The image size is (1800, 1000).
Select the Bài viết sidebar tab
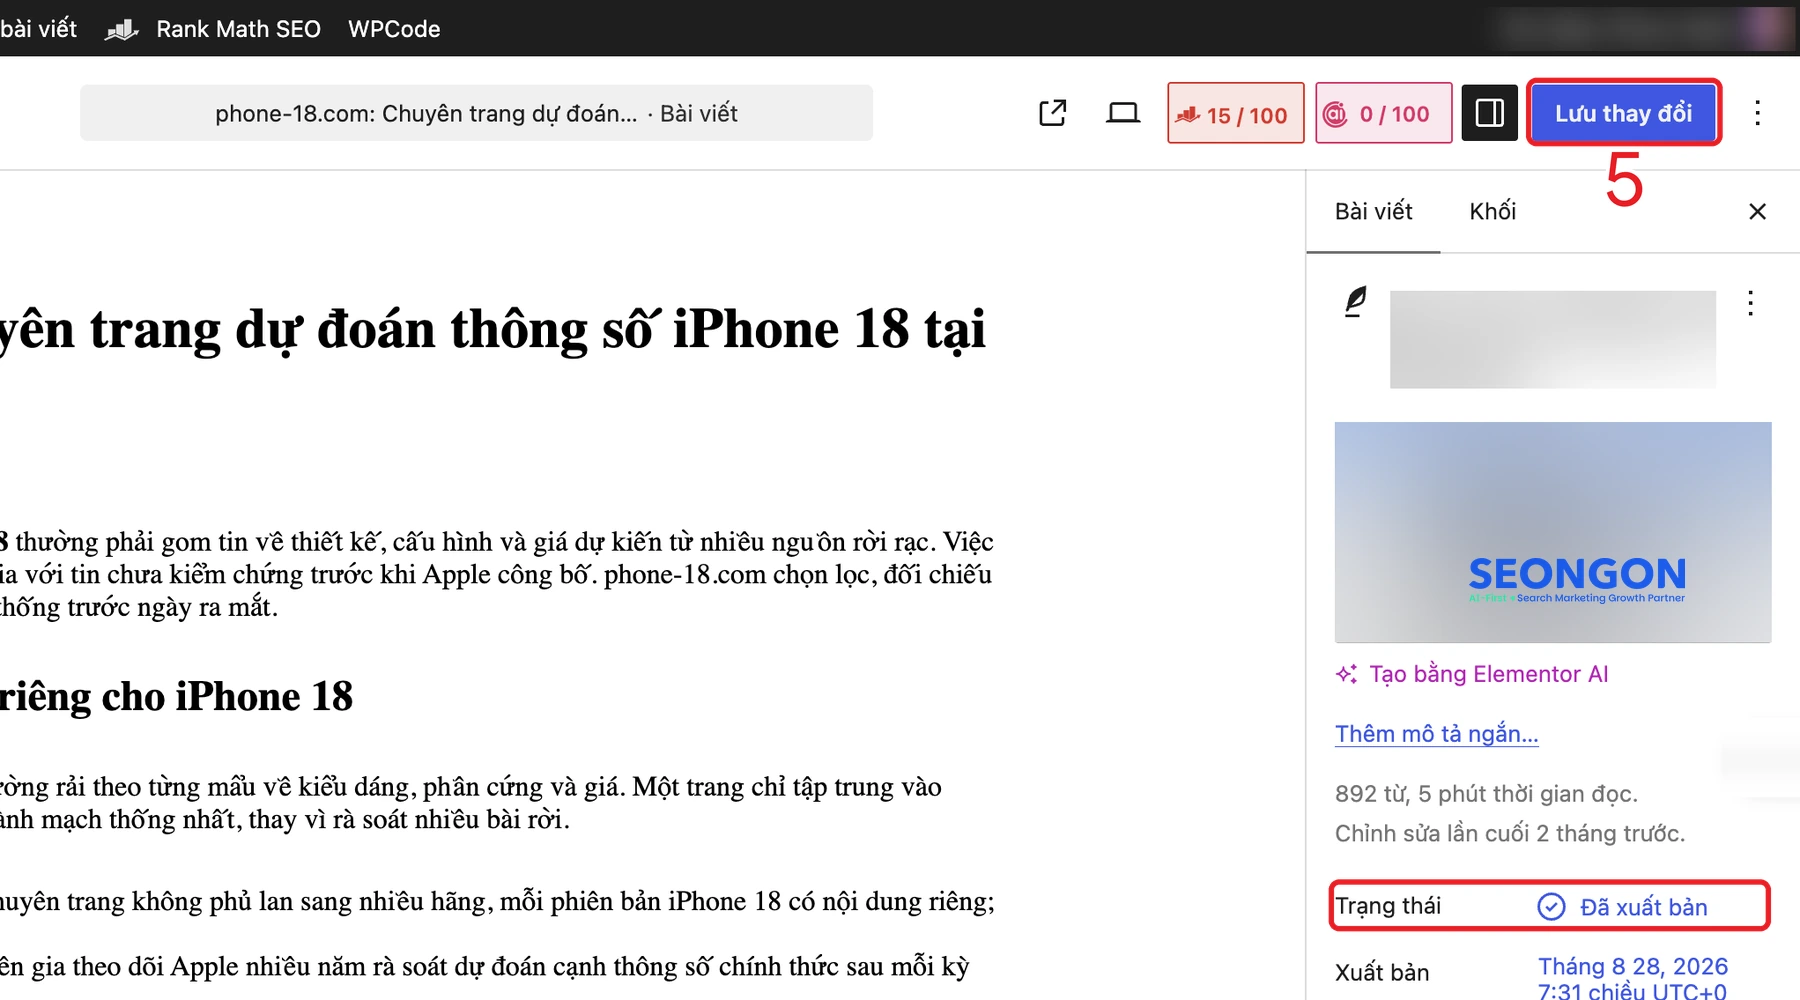coord(1373,211)
